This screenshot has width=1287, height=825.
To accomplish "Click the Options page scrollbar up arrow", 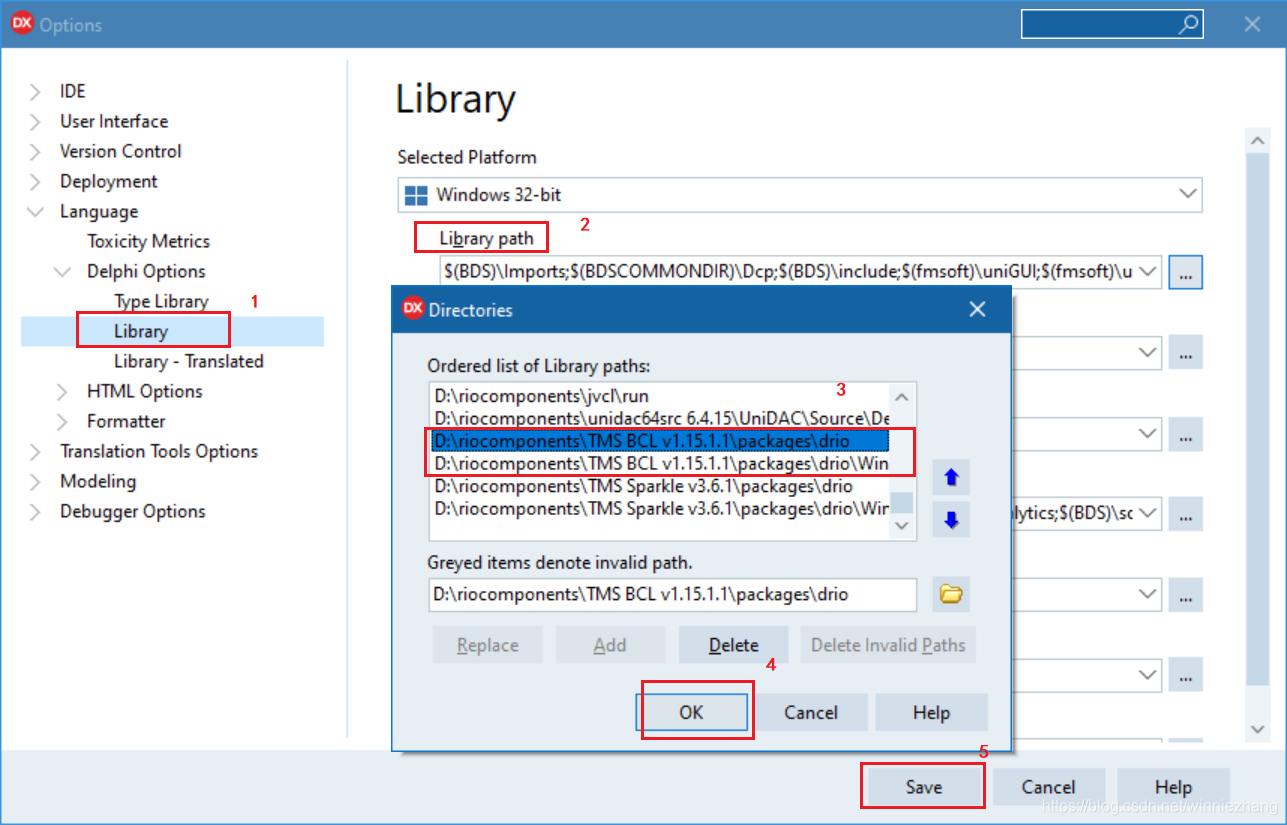I will click(x=1258, y=141).
